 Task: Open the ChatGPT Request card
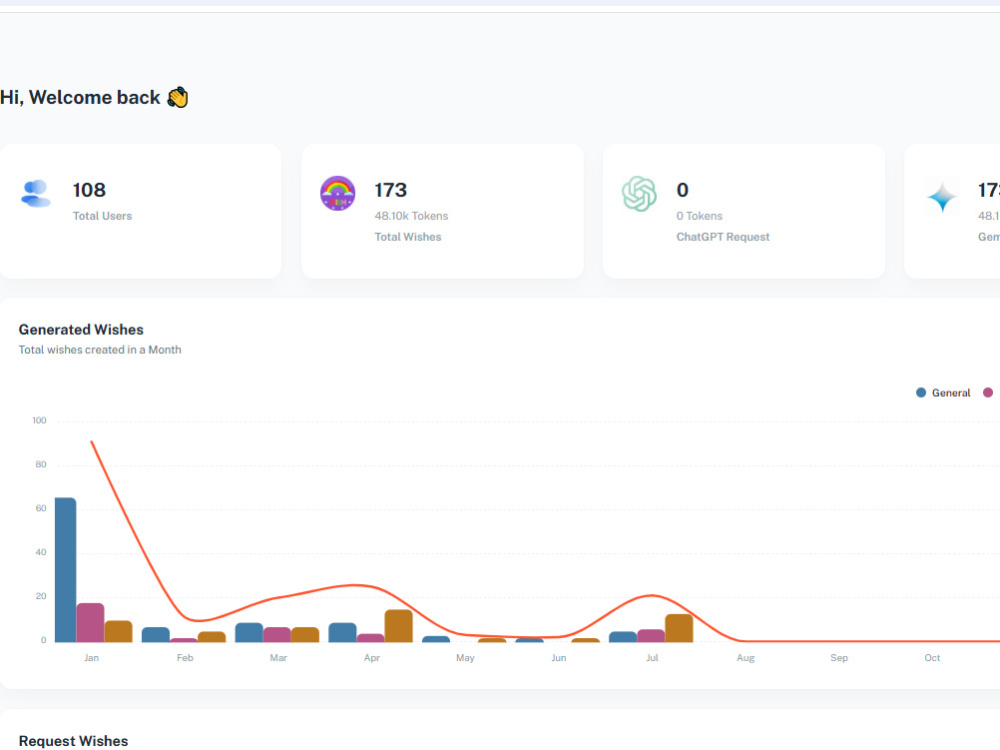[744, 211]
